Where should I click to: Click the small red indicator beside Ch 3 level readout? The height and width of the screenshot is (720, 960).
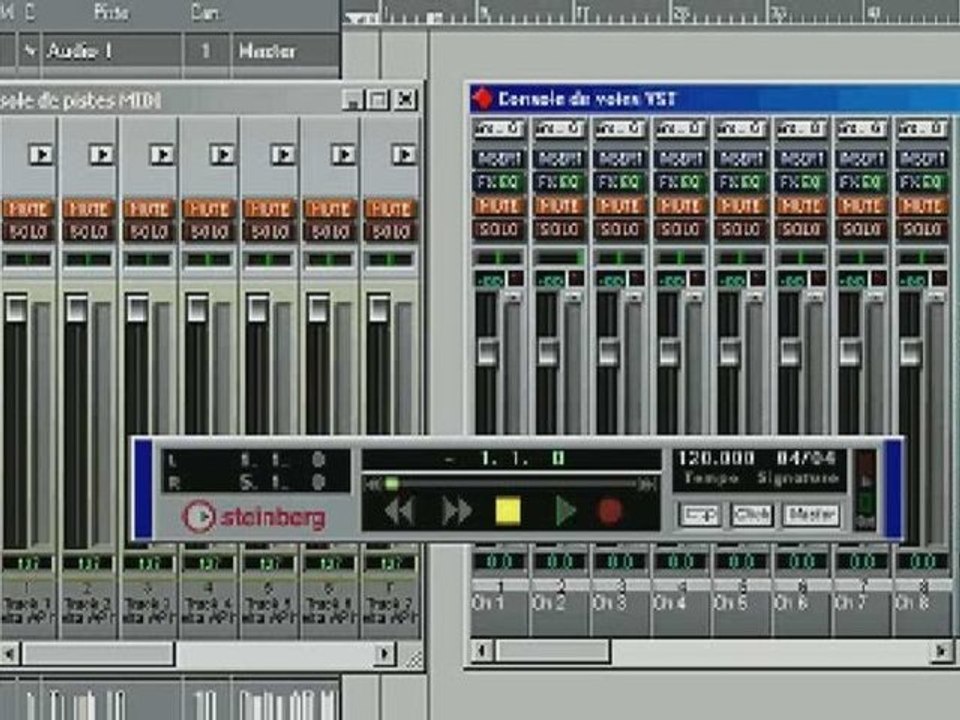637,279
